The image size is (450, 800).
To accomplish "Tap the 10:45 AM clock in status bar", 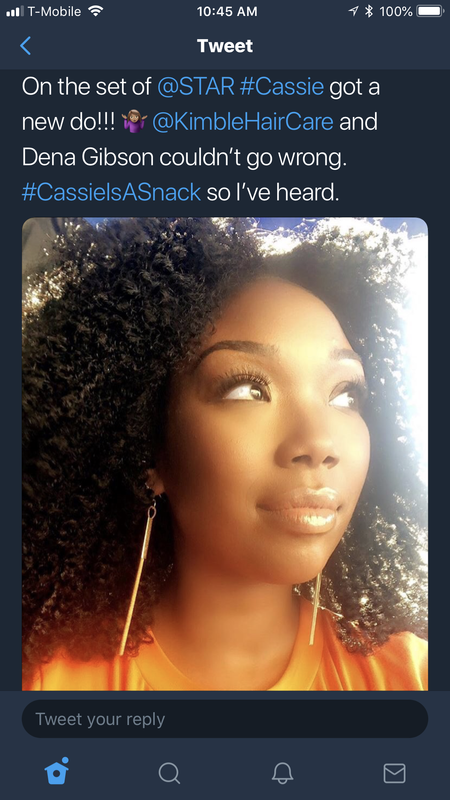I will 227,11.
